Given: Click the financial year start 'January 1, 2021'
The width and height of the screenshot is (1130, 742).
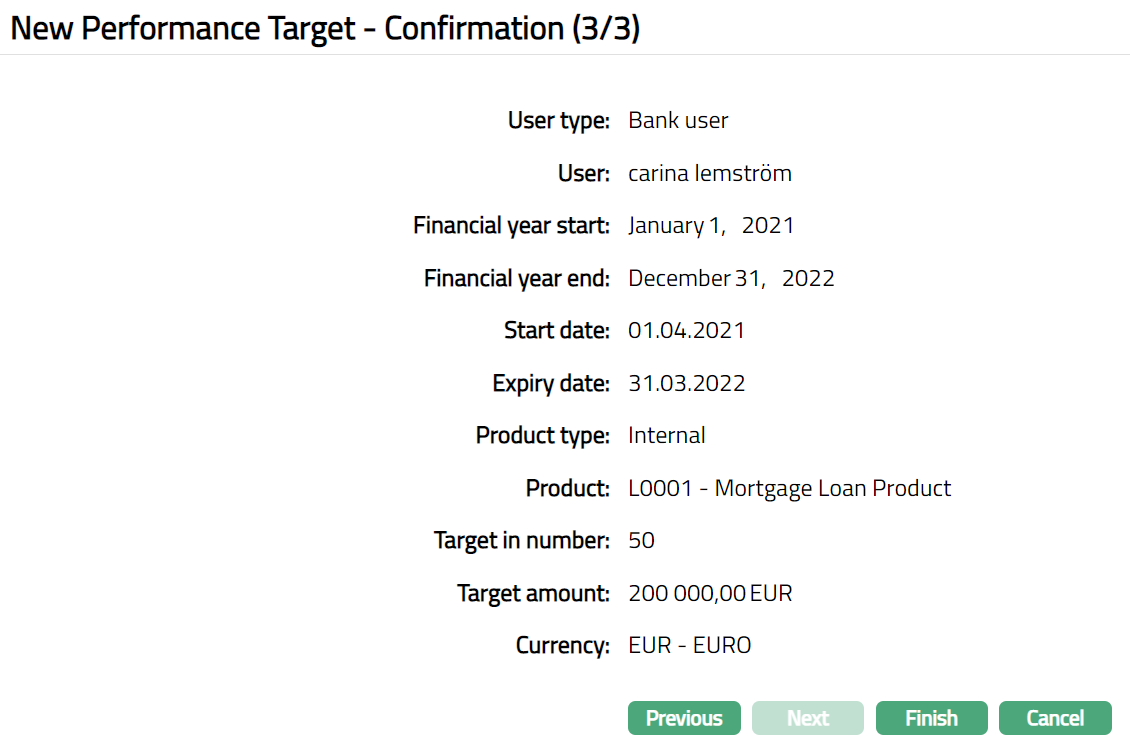Looking at the screenshot, I should pyautogui.click(x=711, y=226).
